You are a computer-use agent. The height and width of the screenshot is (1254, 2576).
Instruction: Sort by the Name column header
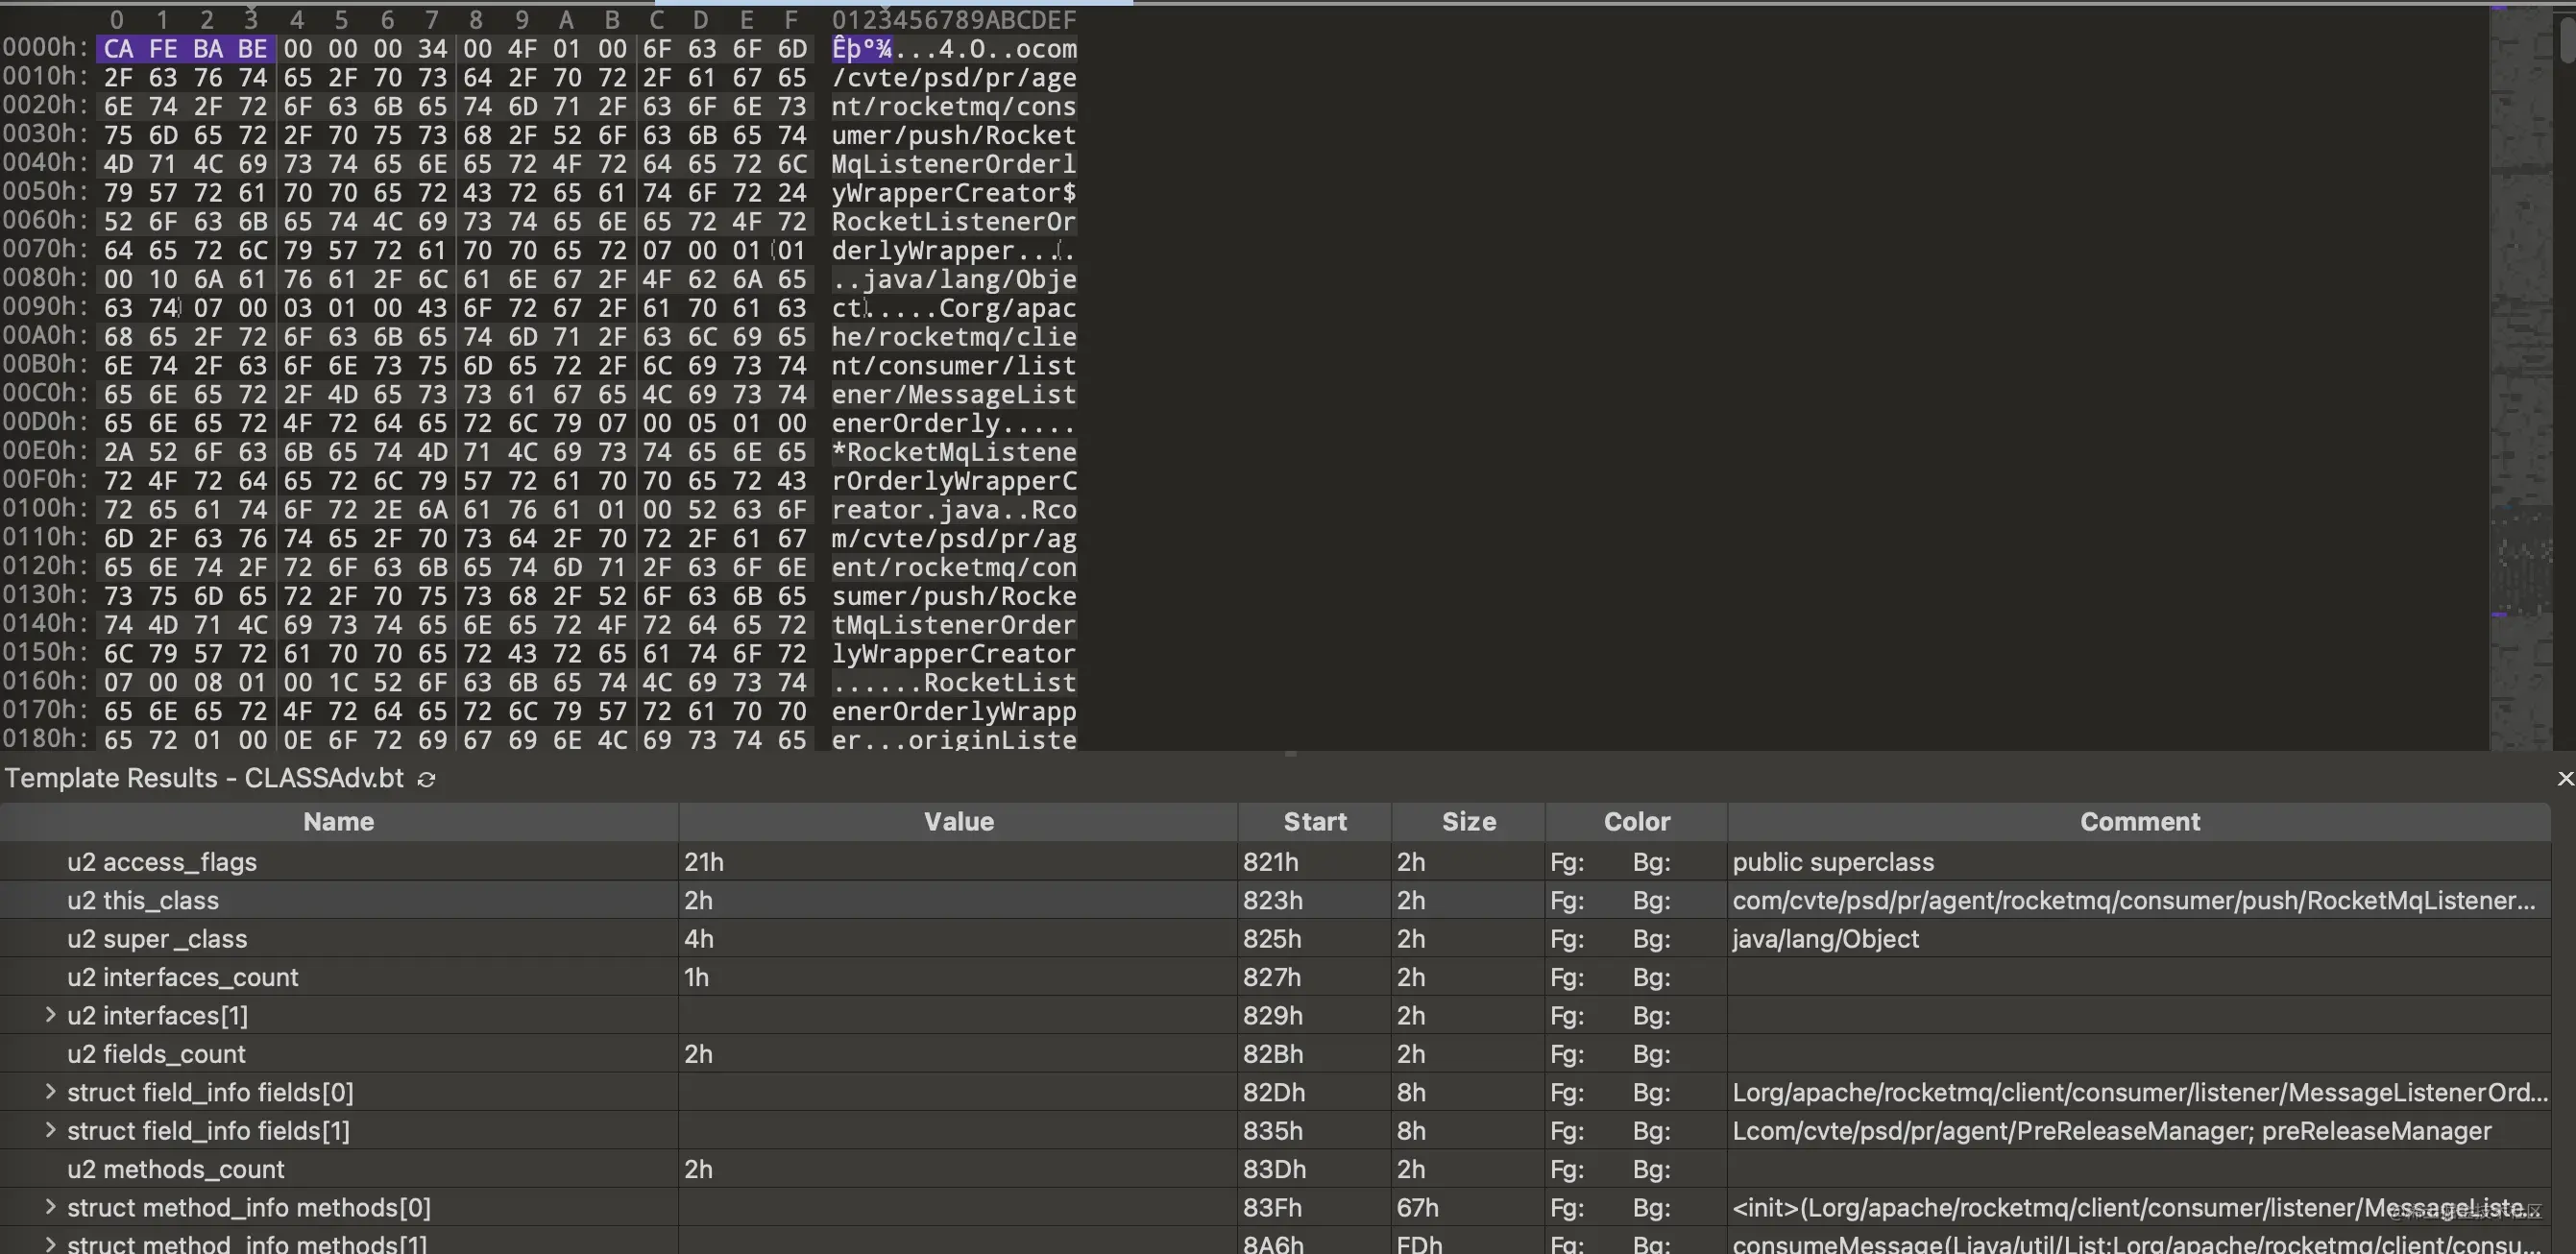[x=339, y=822]
